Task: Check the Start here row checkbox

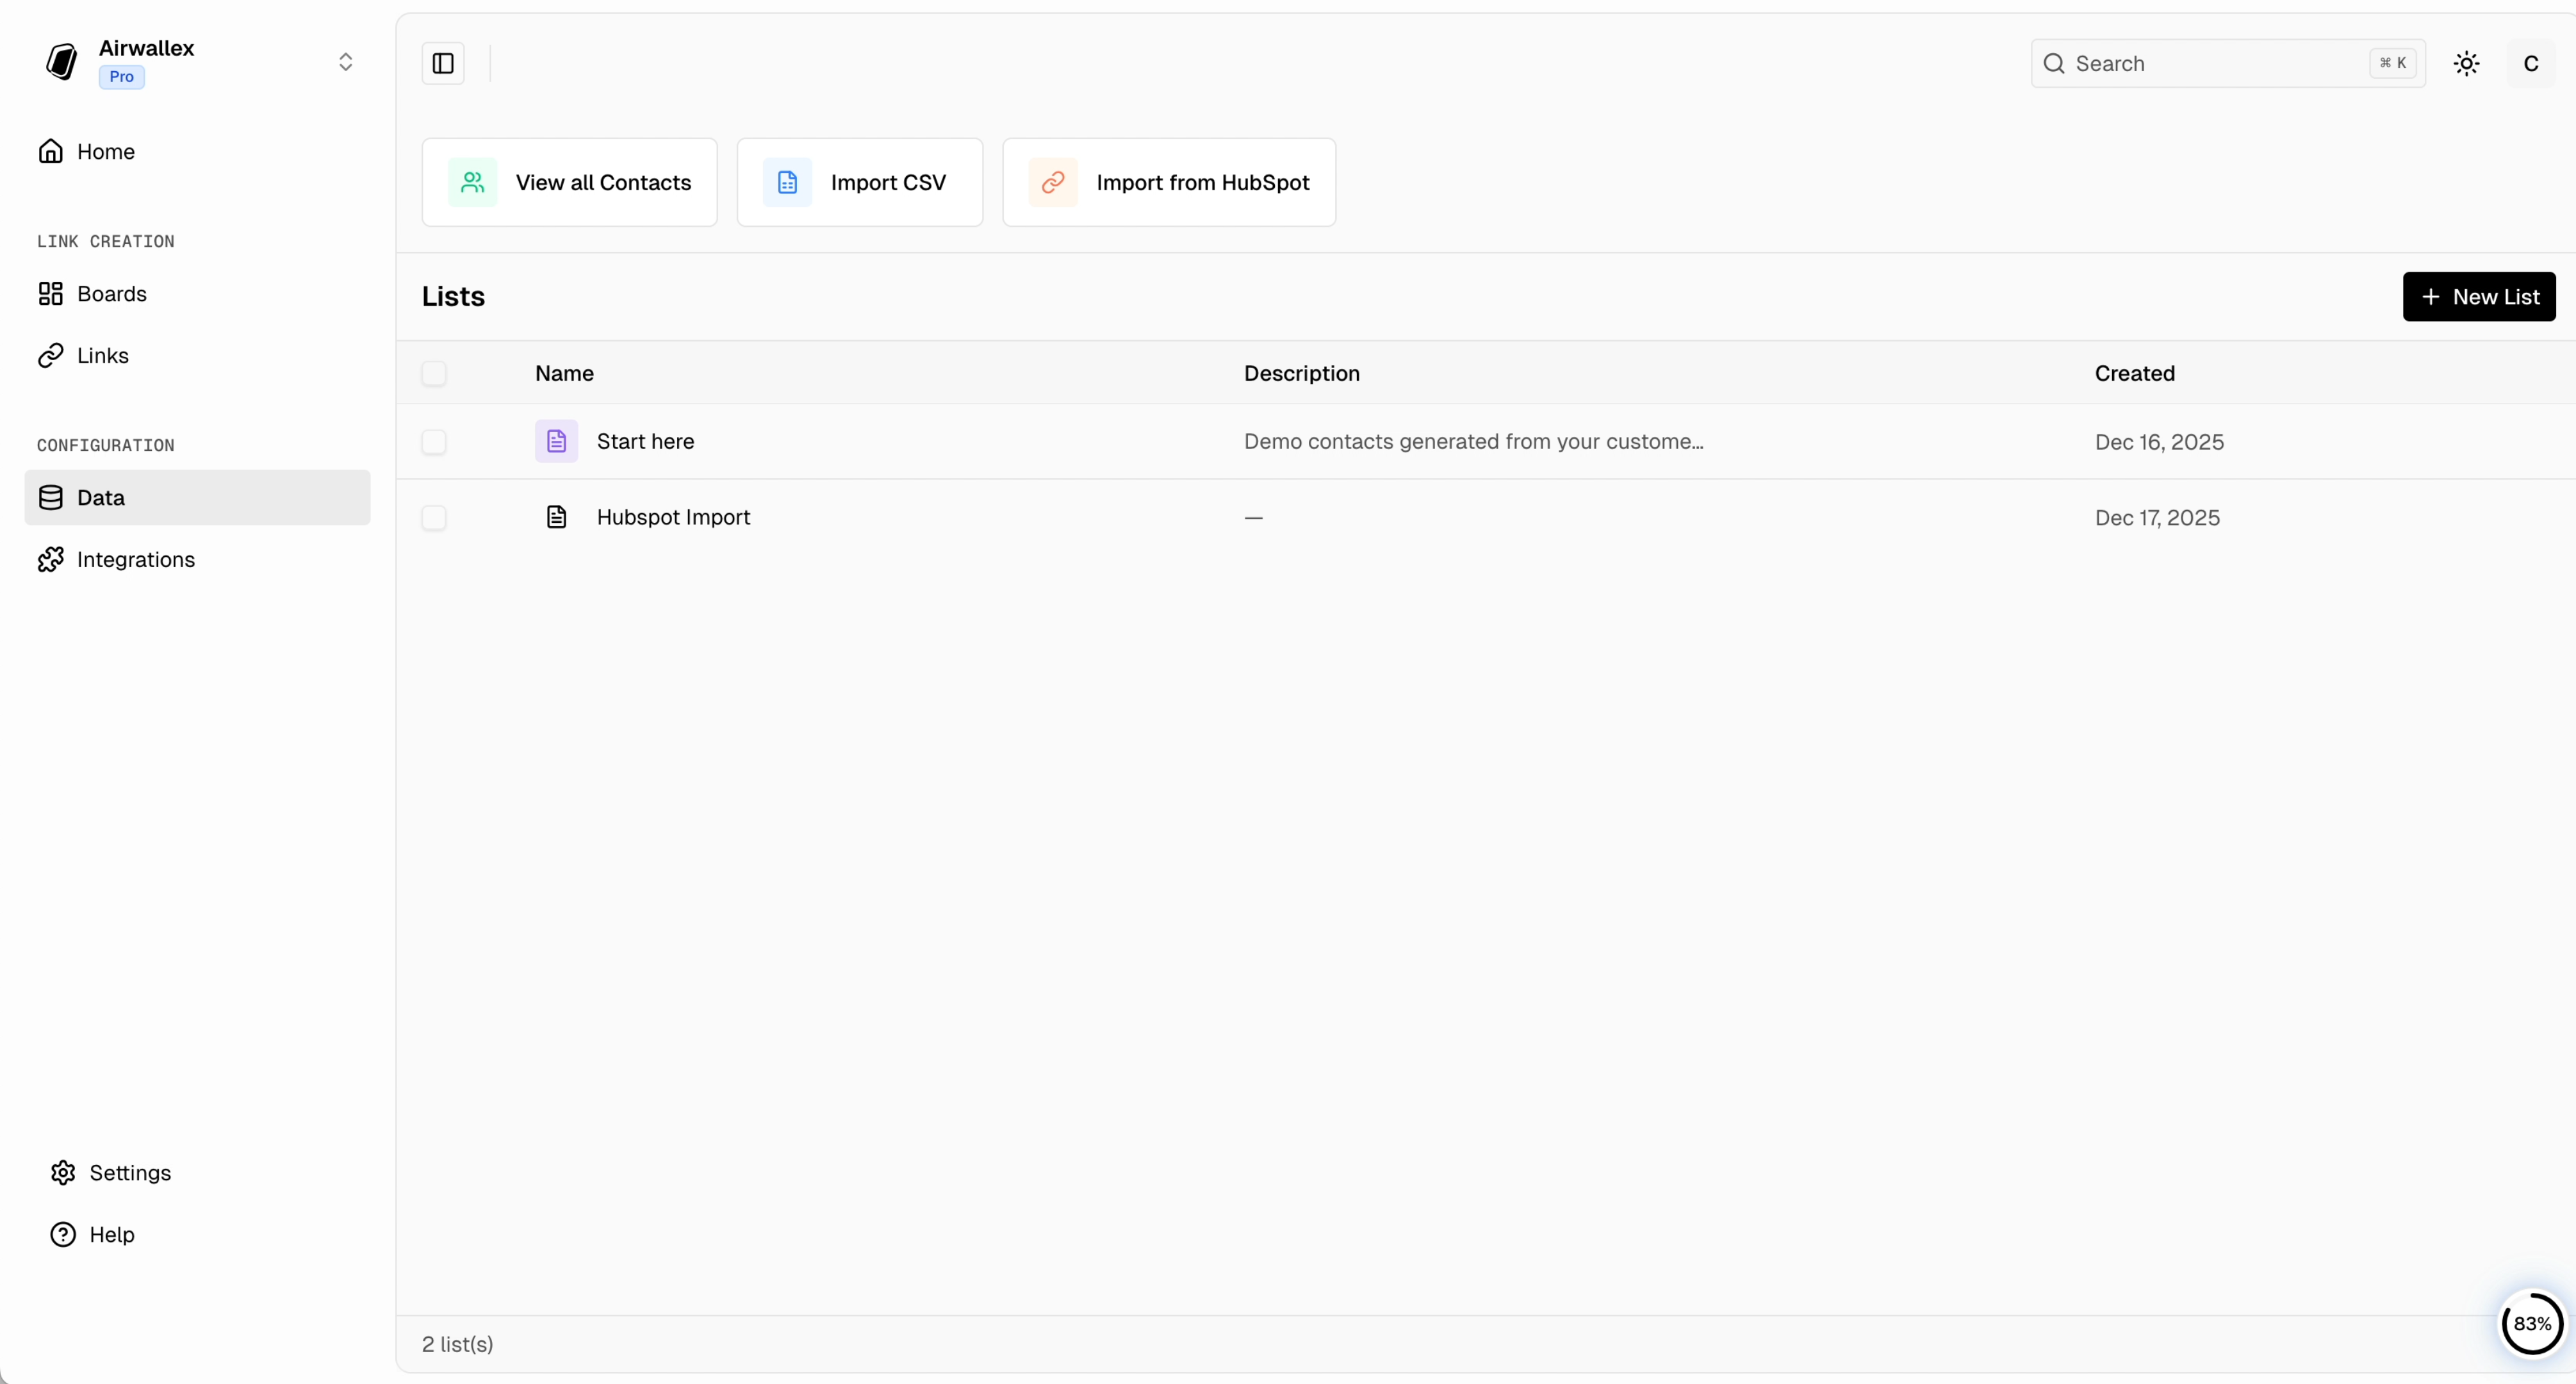Action: (434, 442)
